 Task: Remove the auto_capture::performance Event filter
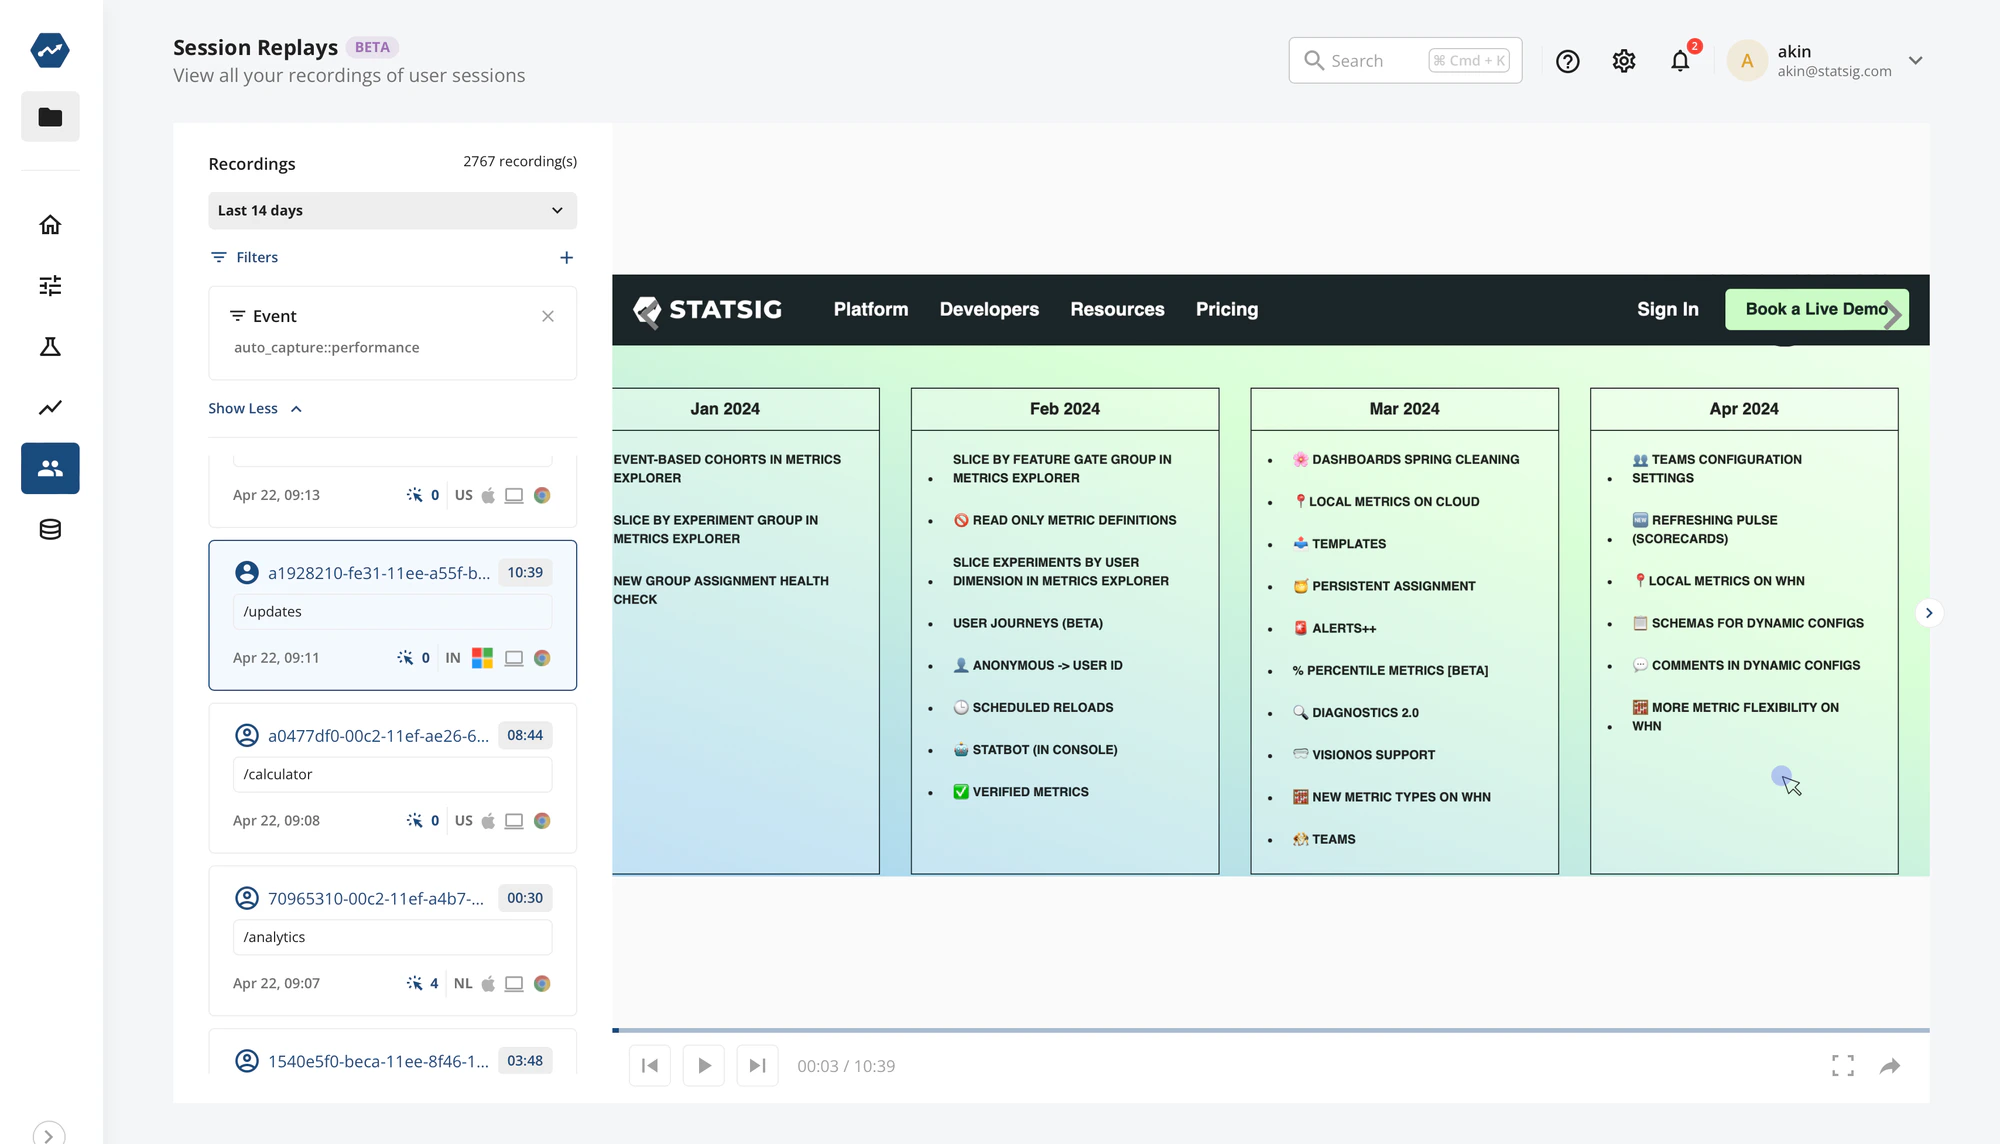pos(548,316)
